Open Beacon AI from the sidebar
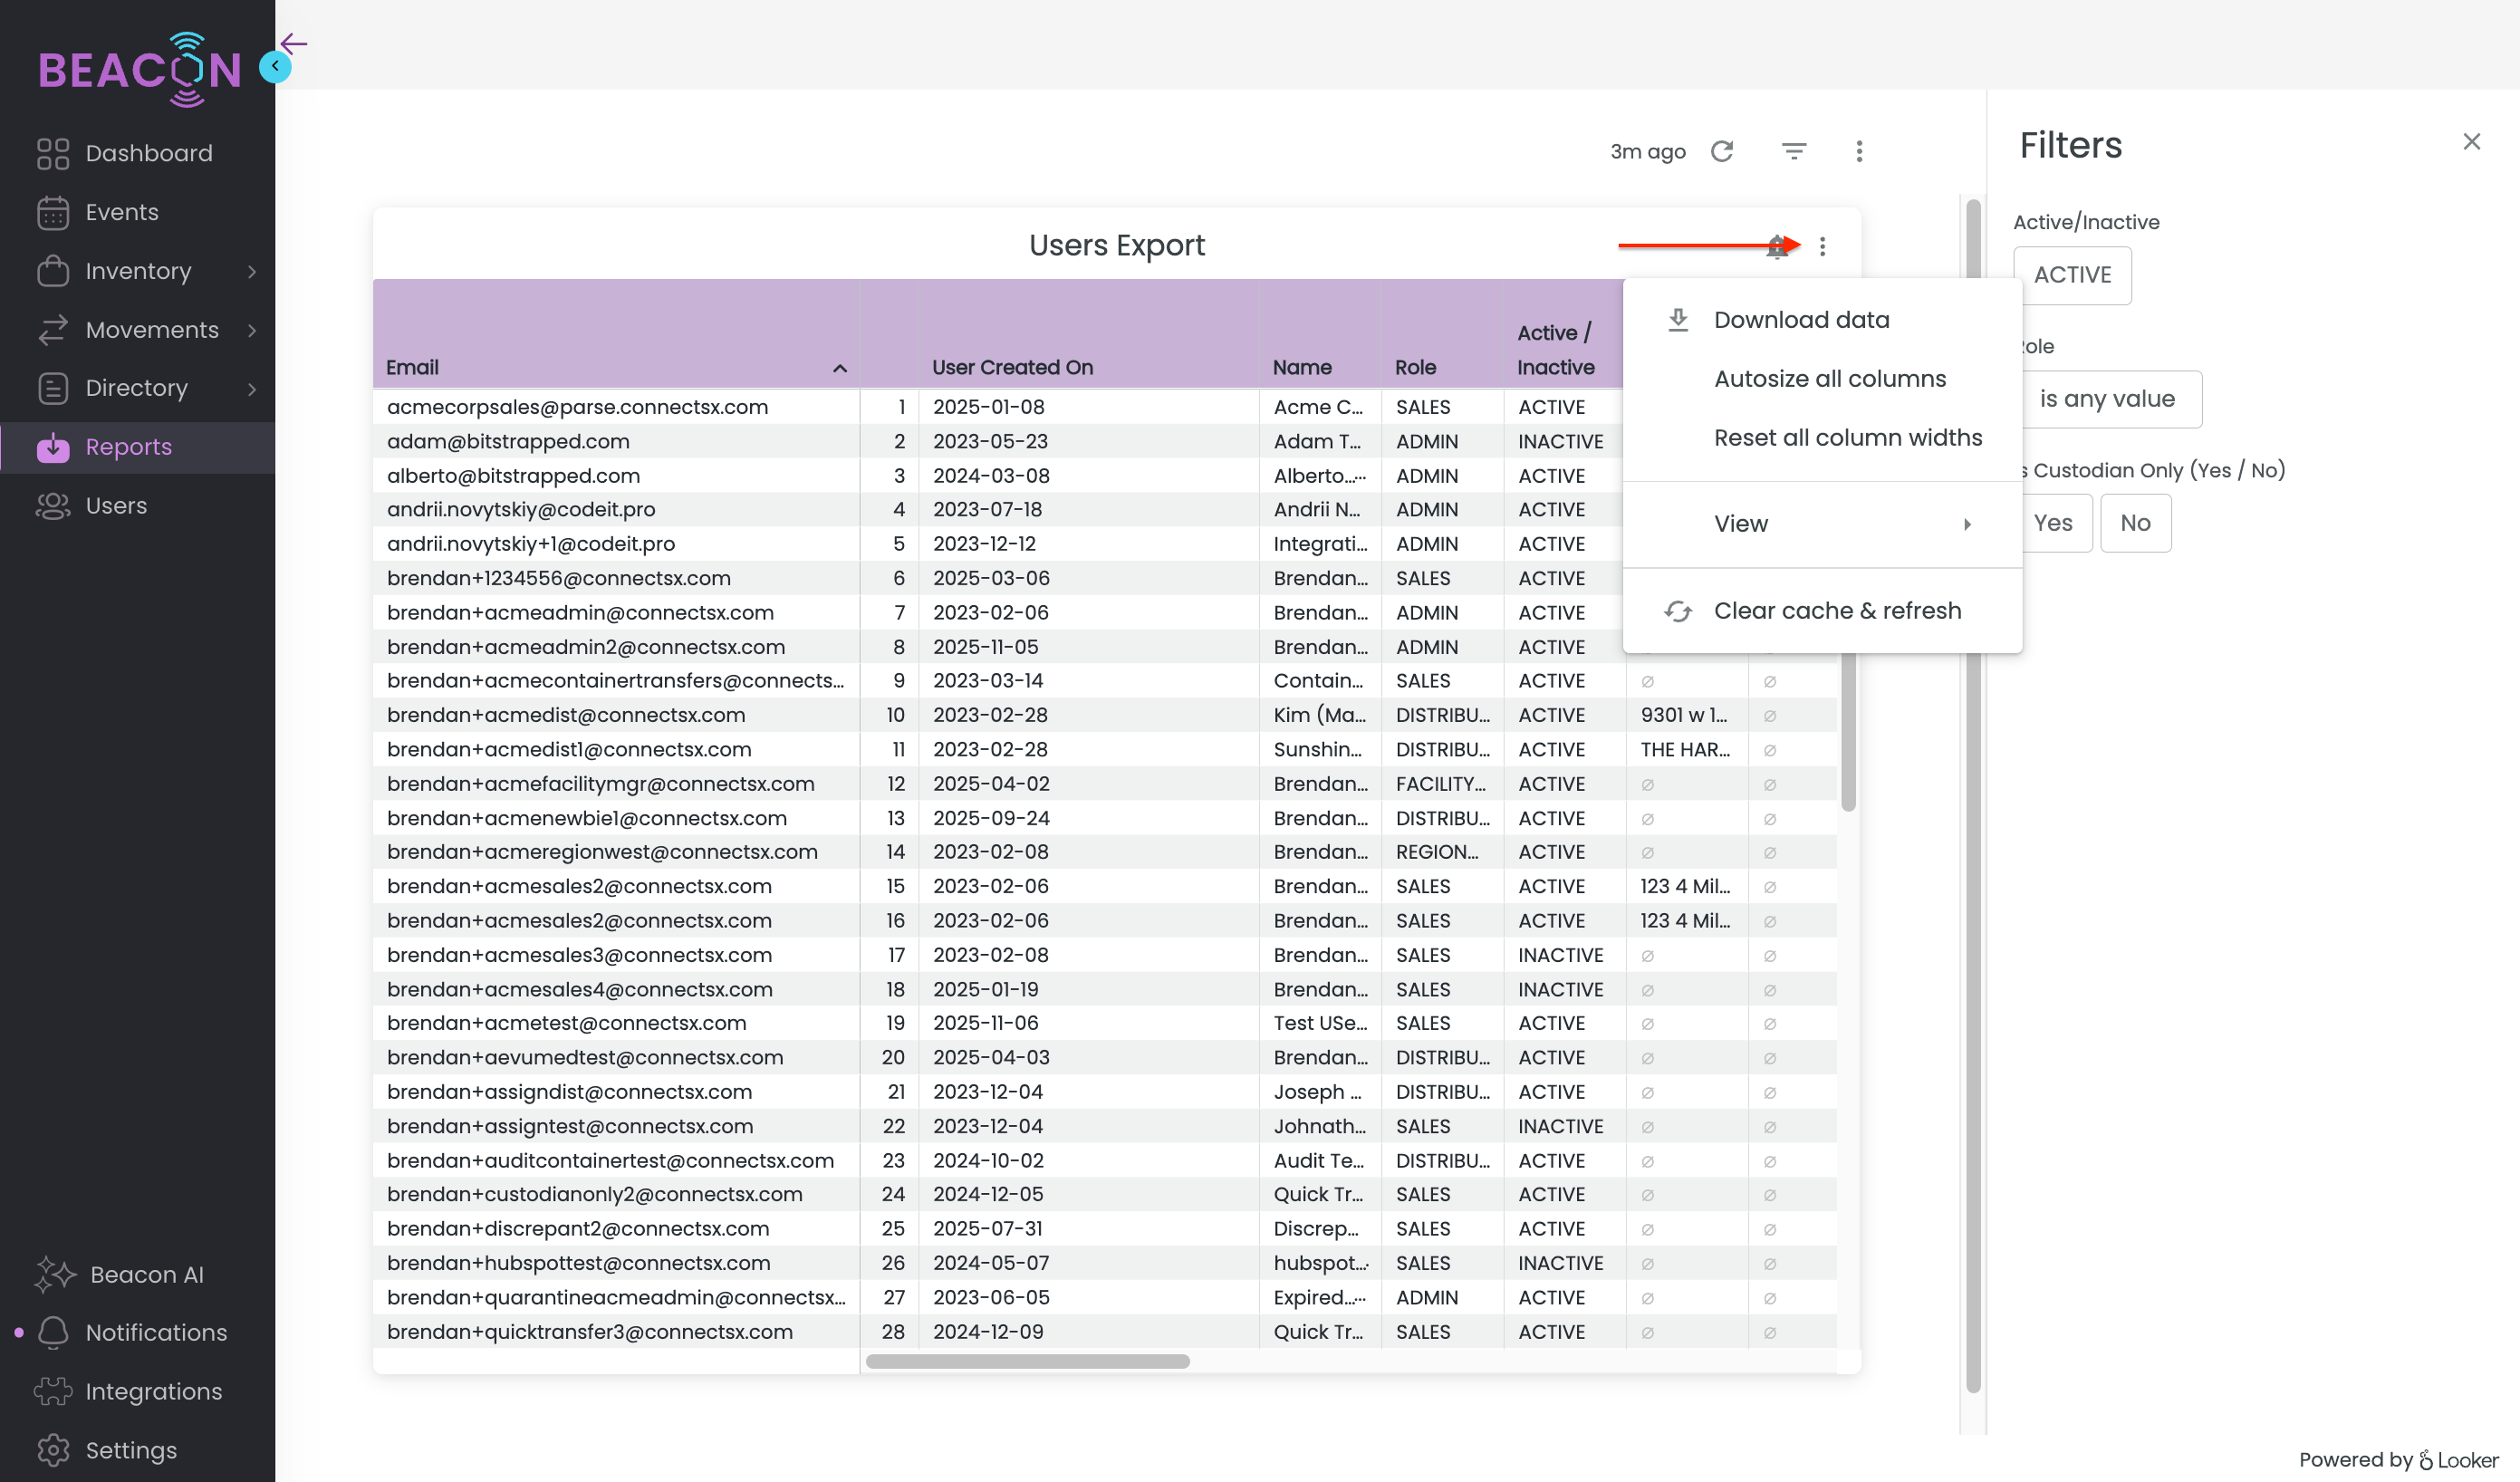 click(x=56, y=1274)
